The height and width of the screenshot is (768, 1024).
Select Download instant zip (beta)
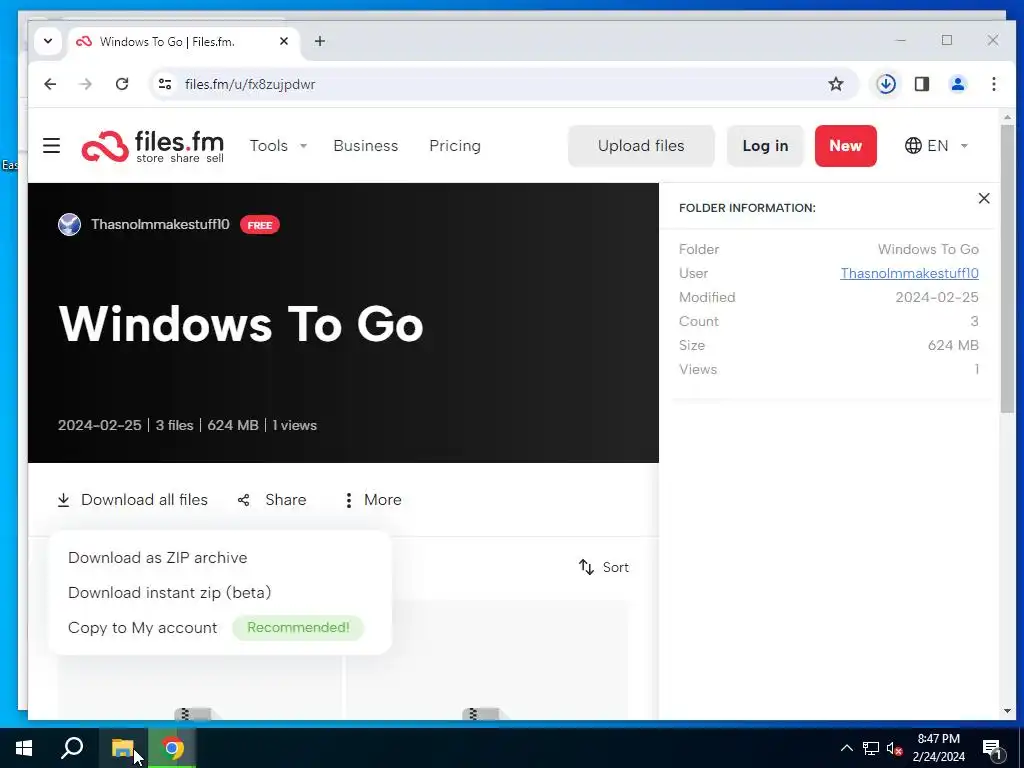click(170, 592)
